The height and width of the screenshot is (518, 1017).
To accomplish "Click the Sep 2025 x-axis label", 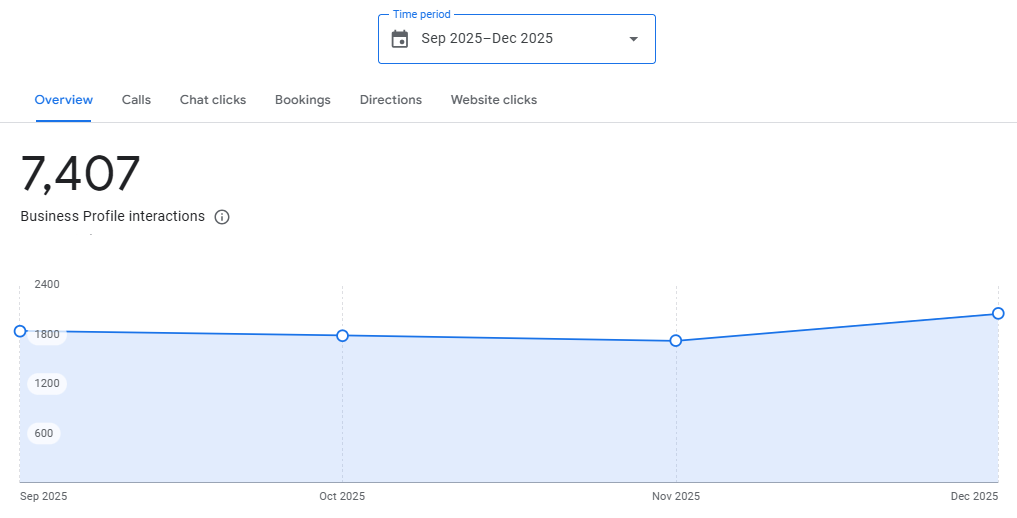I will coord(43,497).
